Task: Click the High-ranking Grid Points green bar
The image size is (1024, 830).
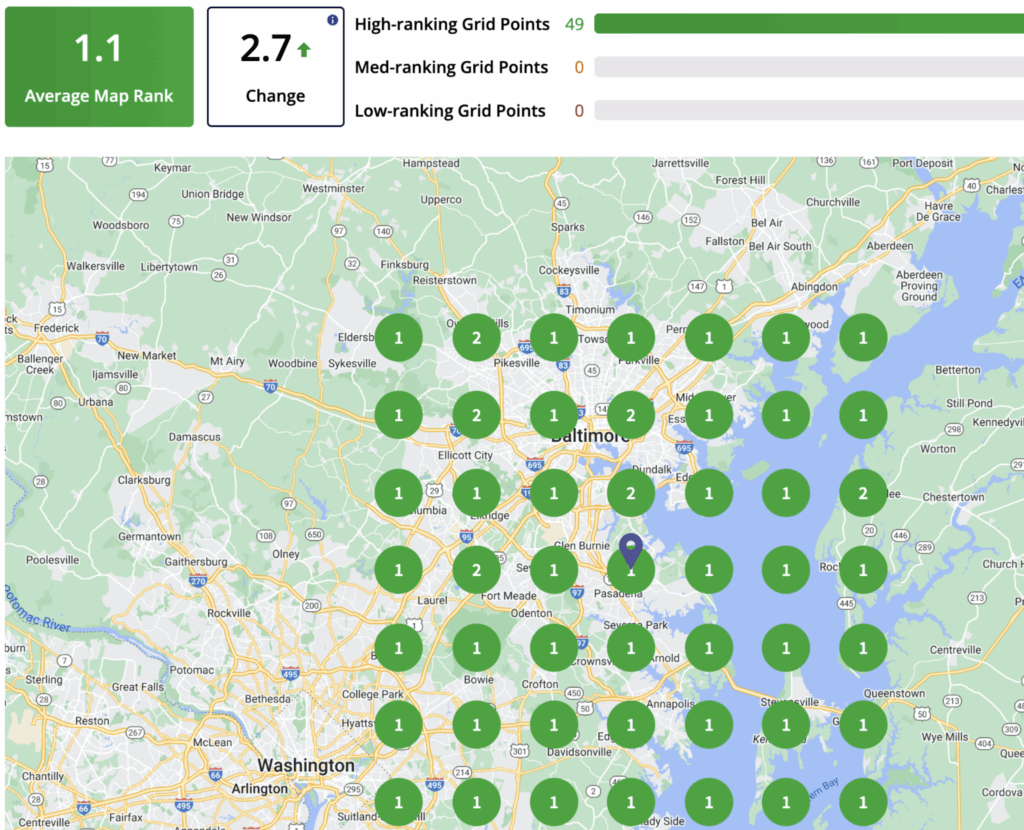Action: pyautogui.click(x=808, y=24)
